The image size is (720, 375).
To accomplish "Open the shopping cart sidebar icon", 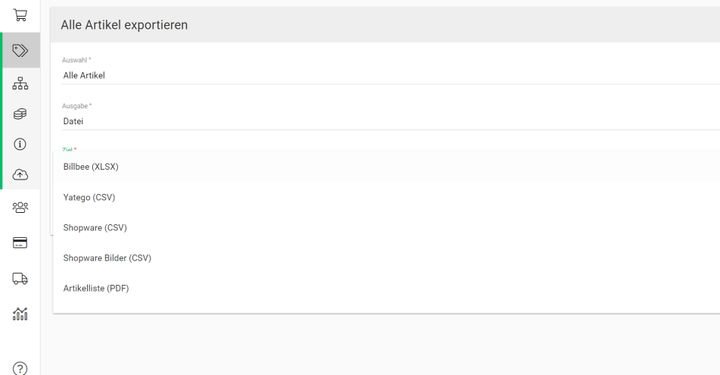I will (20, 15).
